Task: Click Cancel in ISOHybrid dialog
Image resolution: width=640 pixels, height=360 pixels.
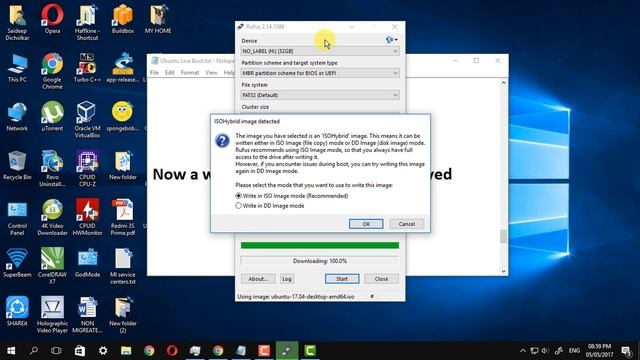Action: [x=407, y=224]
